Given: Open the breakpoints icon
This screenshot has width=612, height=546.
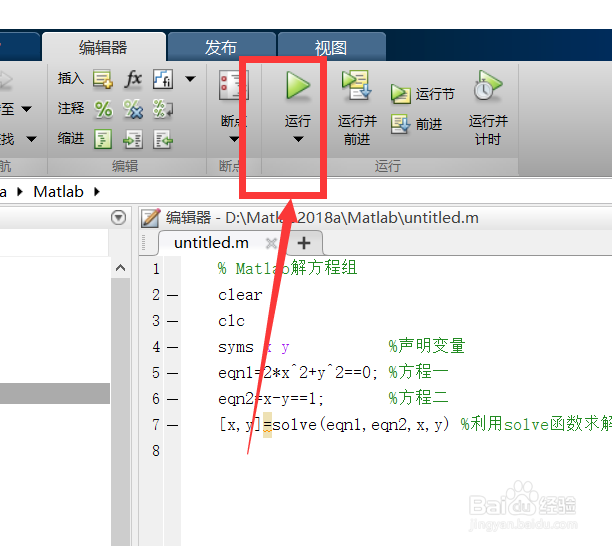Looking at the screenshot, I should (233, 85).
